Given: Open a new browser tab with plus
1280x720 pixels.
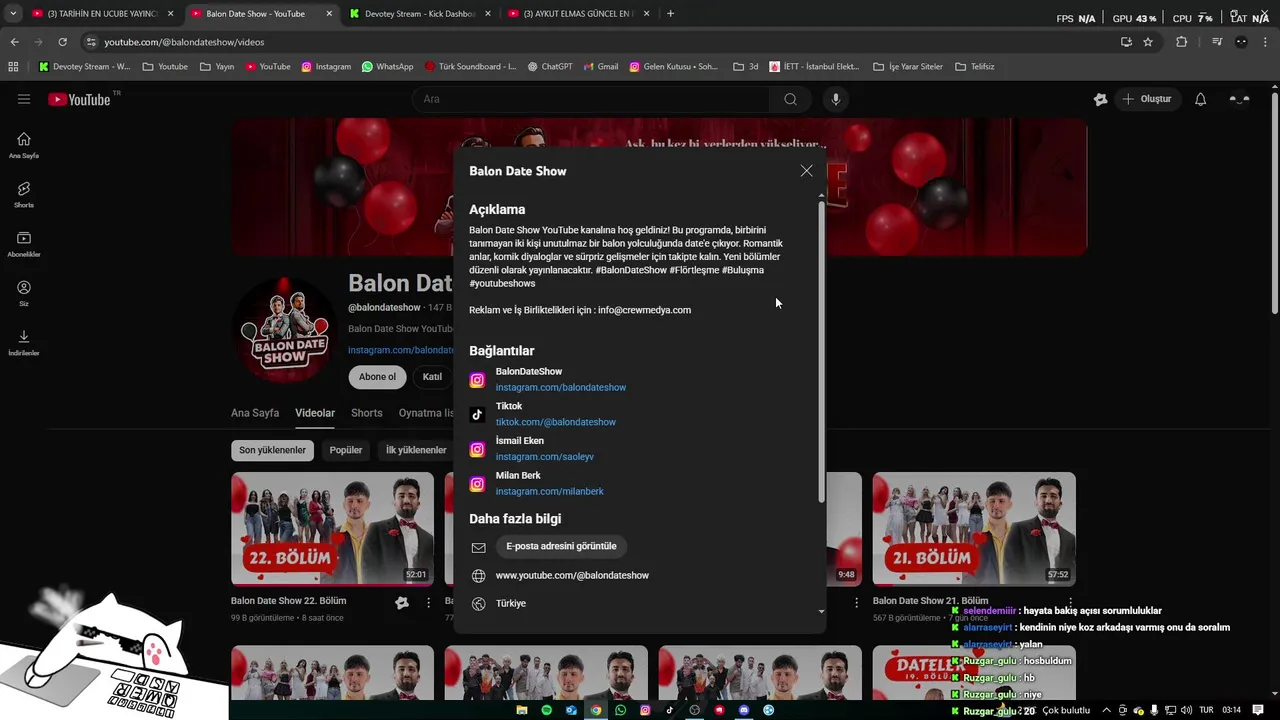Looking at the screenshot, I should tap(670, 14).
